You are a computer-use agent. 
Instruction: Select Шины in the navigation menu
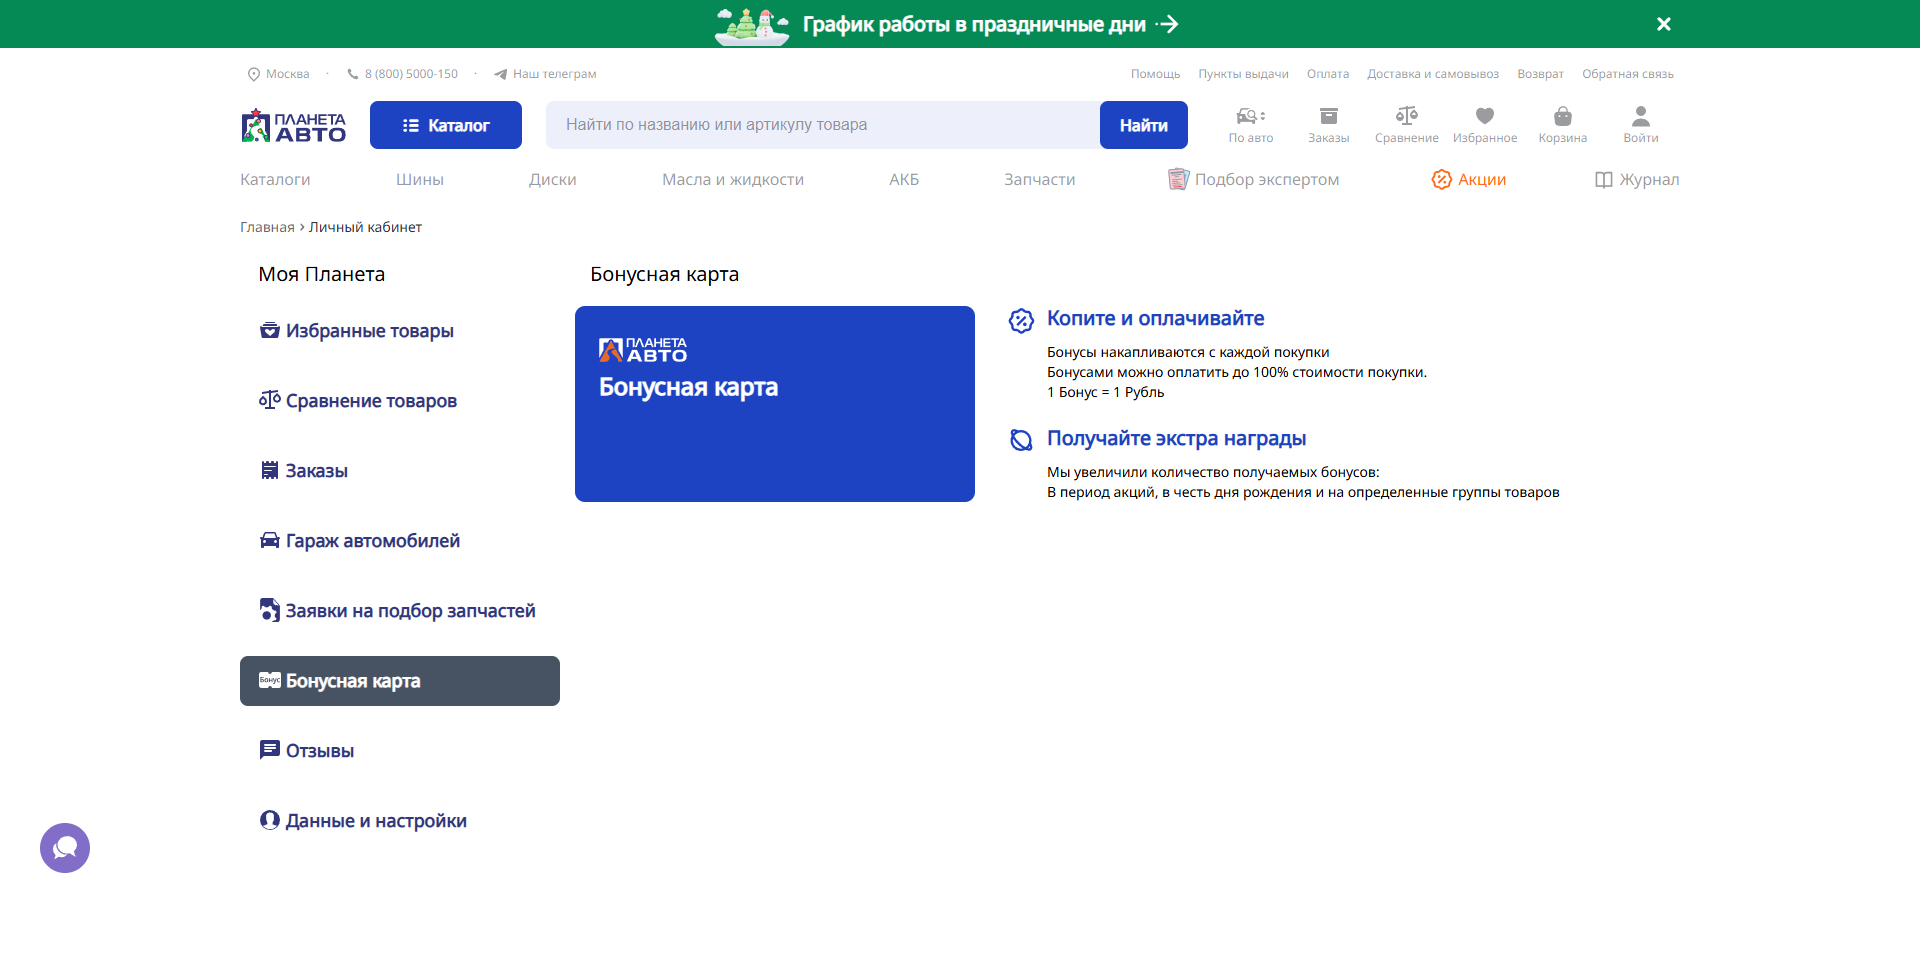(420, 179)
